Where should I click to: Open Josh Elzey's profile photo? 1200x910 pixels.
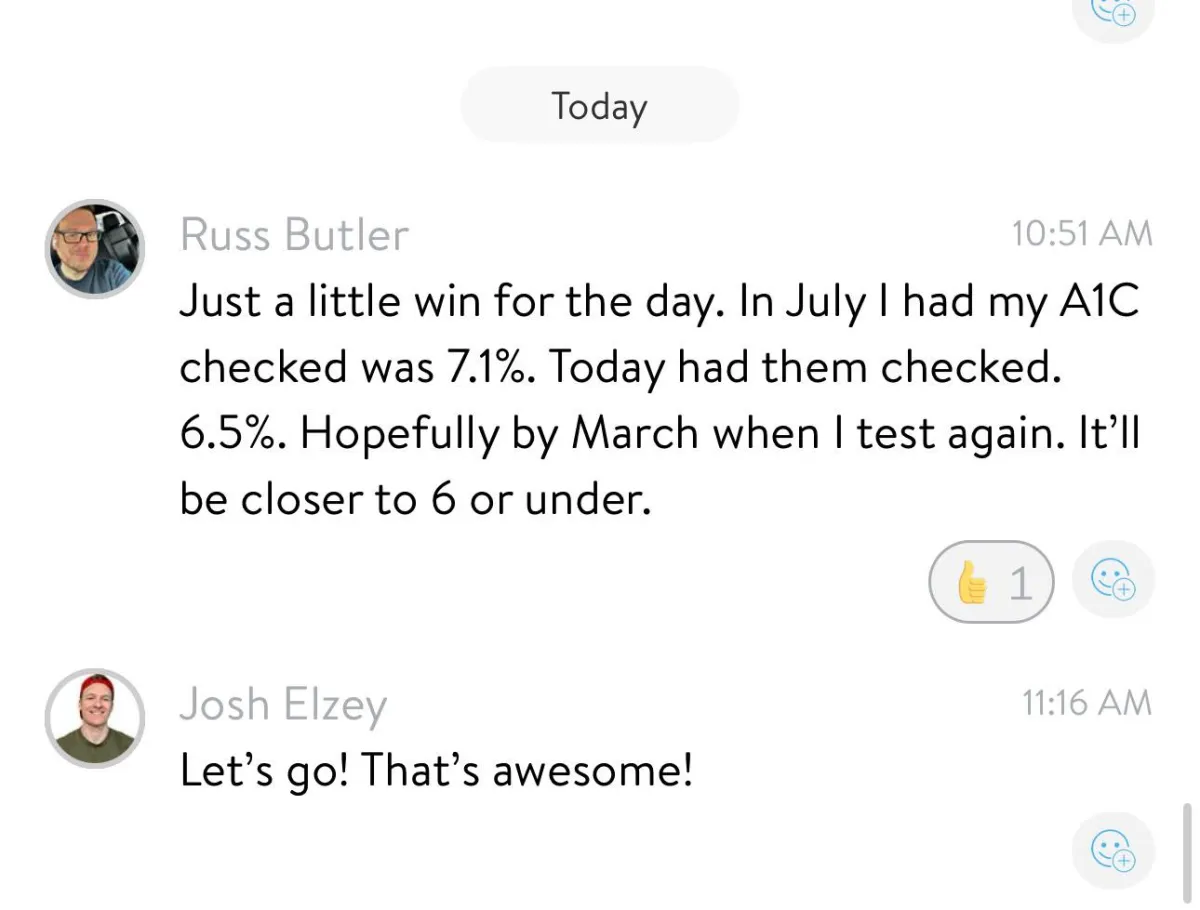(x=96, y=719)
